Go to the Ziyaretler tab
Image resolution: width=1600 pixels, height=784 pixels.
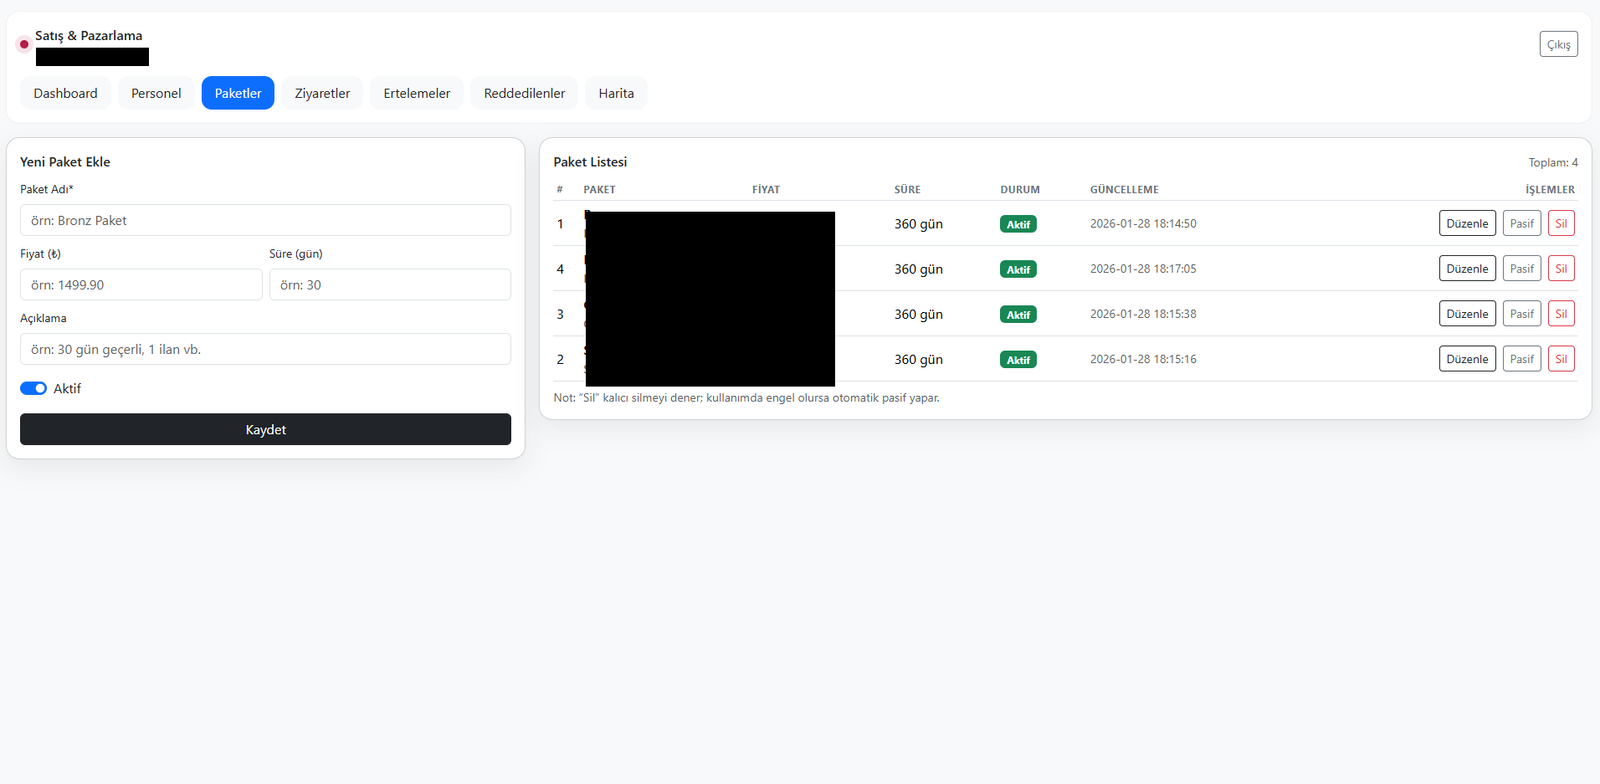322,93
